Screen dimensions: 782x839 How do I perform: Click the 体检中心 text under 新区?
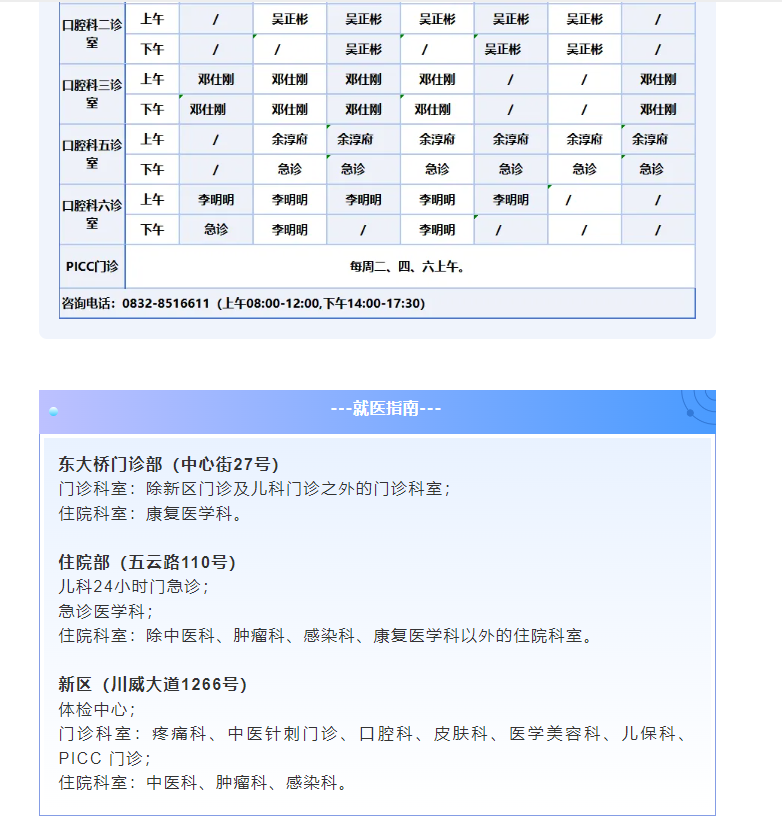click(x=96, y=709)
